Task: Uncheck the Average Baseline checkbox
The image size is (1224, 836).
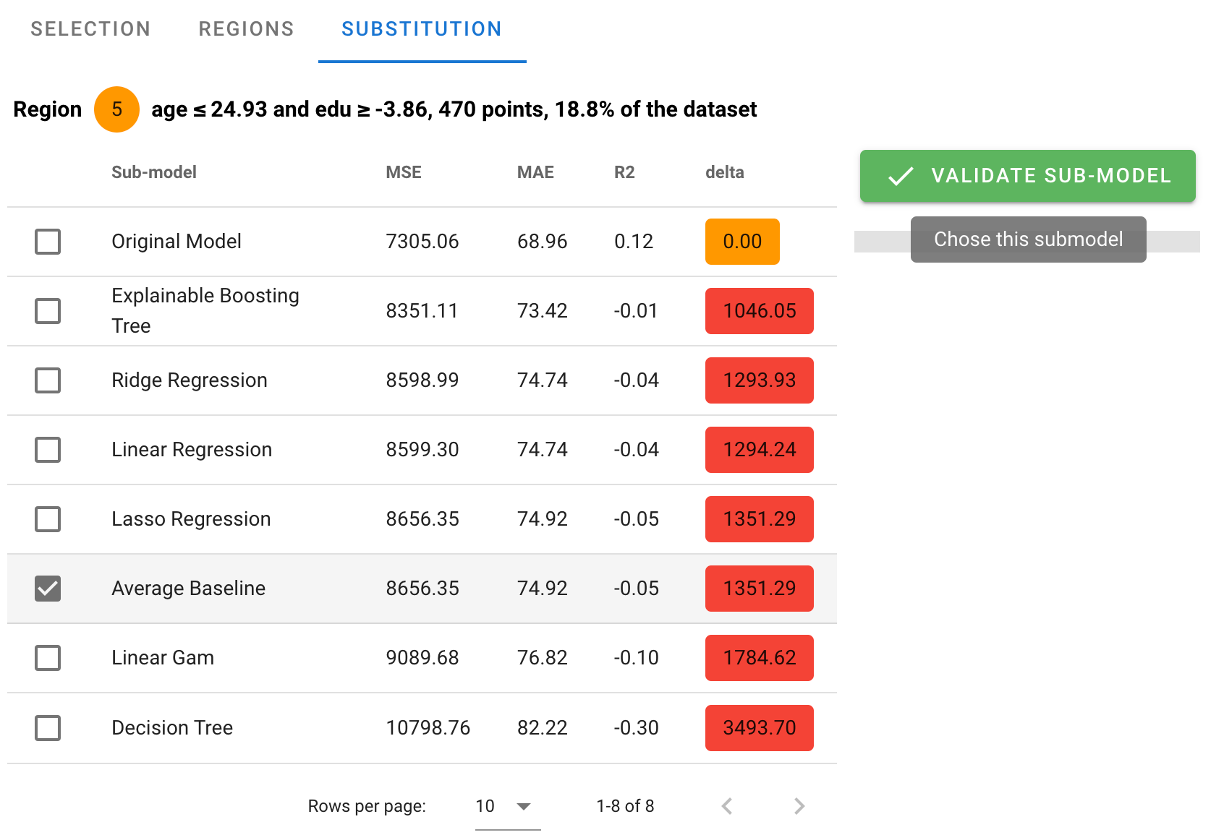Action: click(x=48, y=588)
